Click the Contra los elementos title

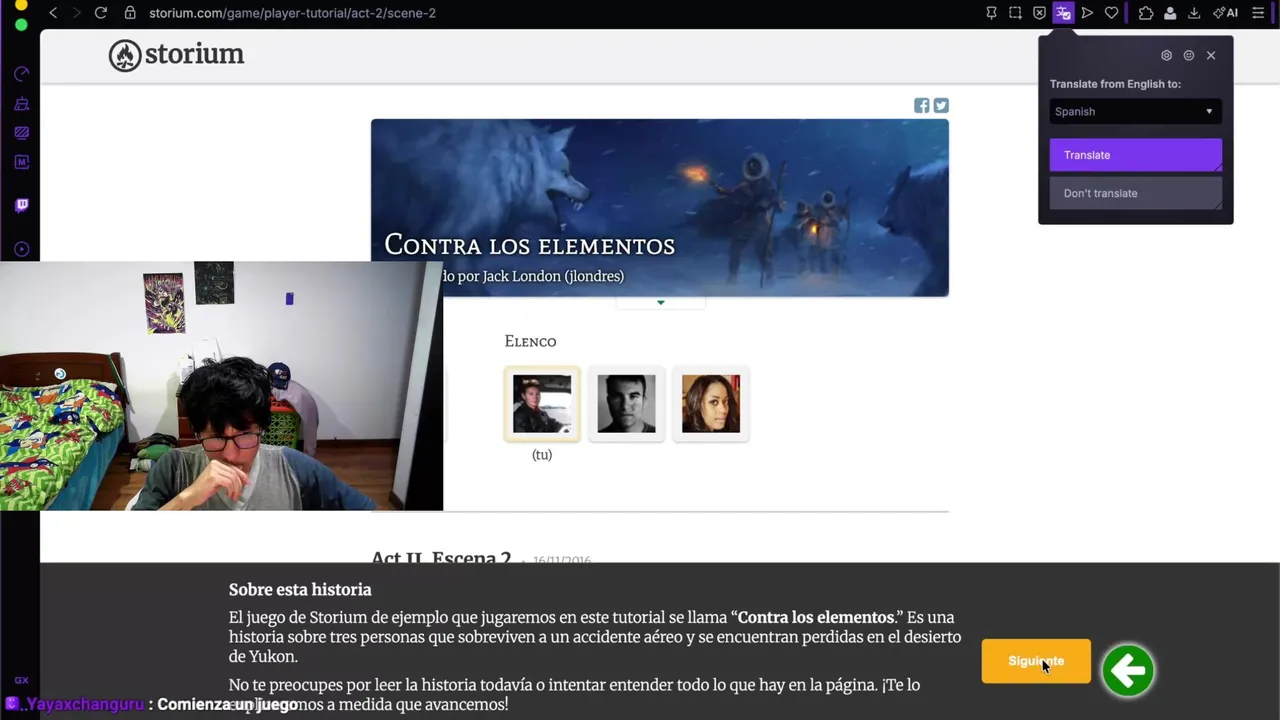(x=529, y=246)
